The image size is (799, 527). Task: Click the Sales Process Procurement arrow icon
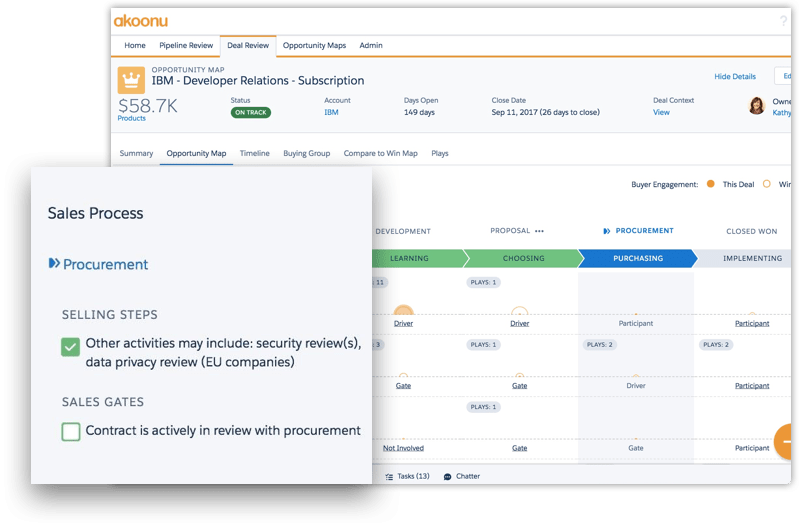point(54,263)
